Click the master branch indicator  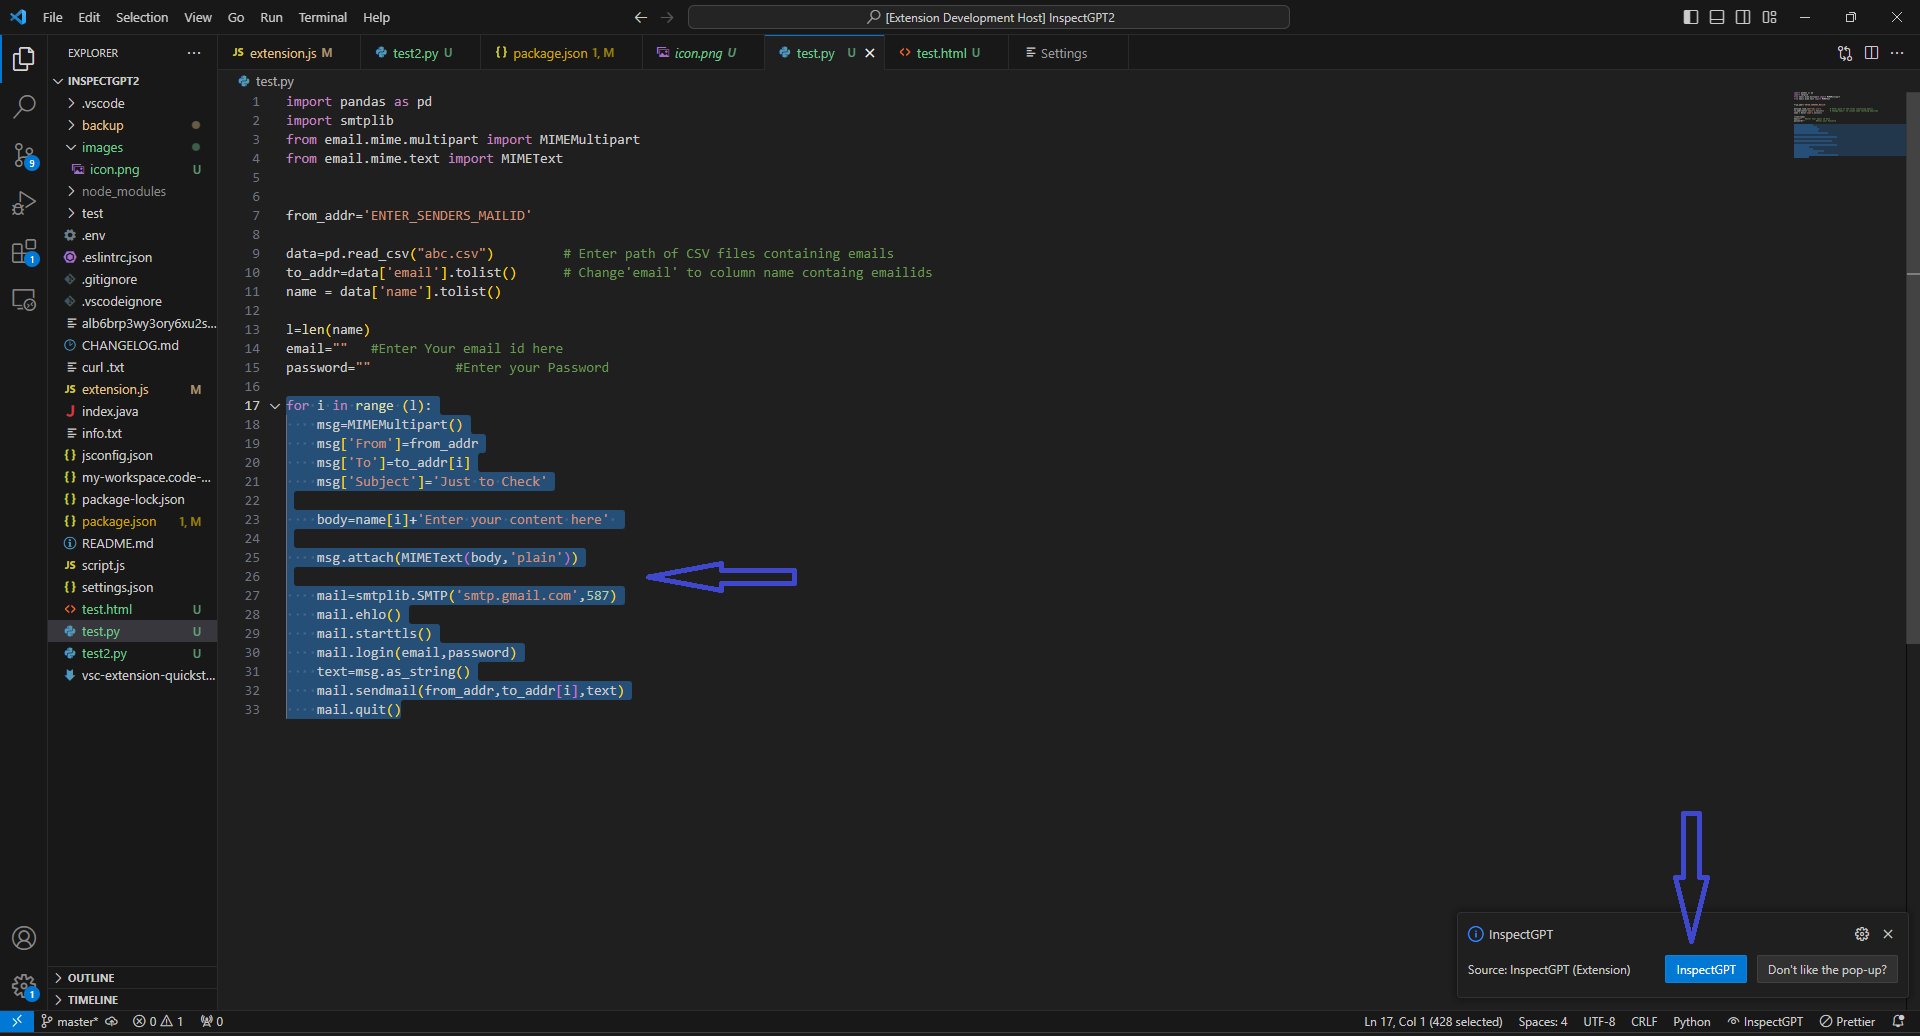click(70, 1021)
